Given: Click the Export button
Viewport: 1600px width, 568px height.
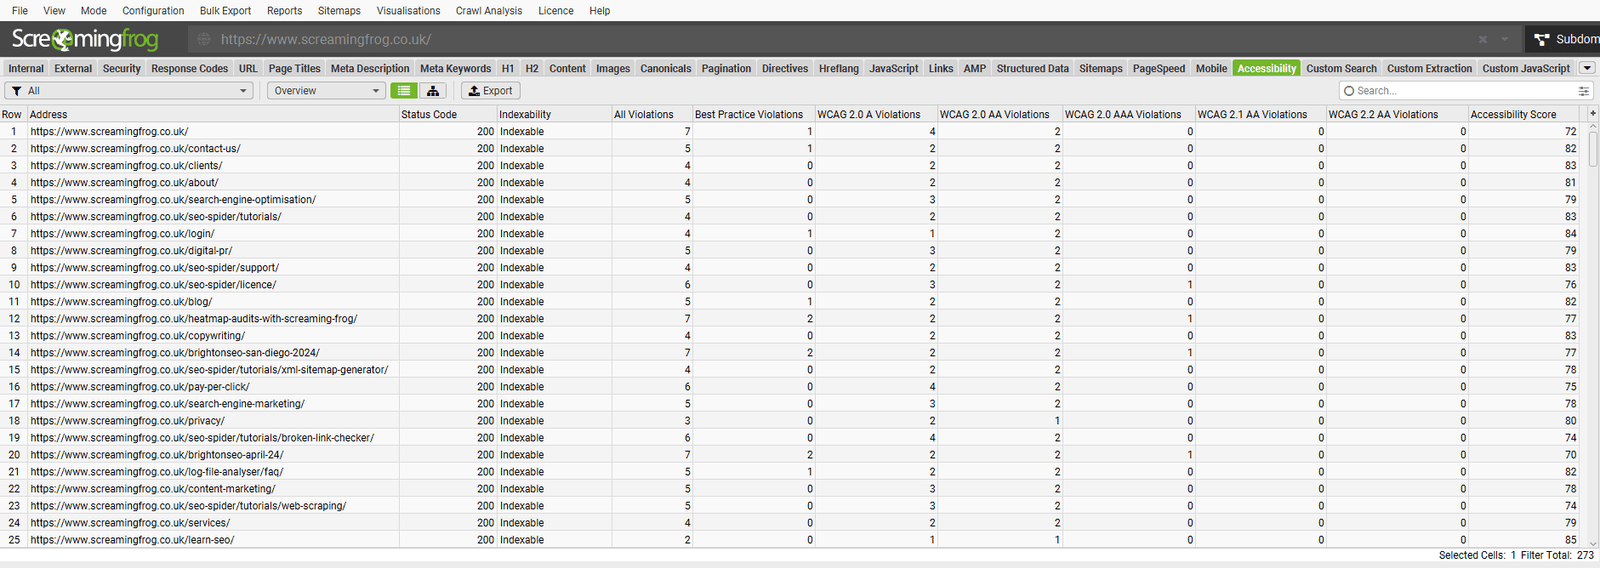Looking at the screenshot, I should pos(490,91).
